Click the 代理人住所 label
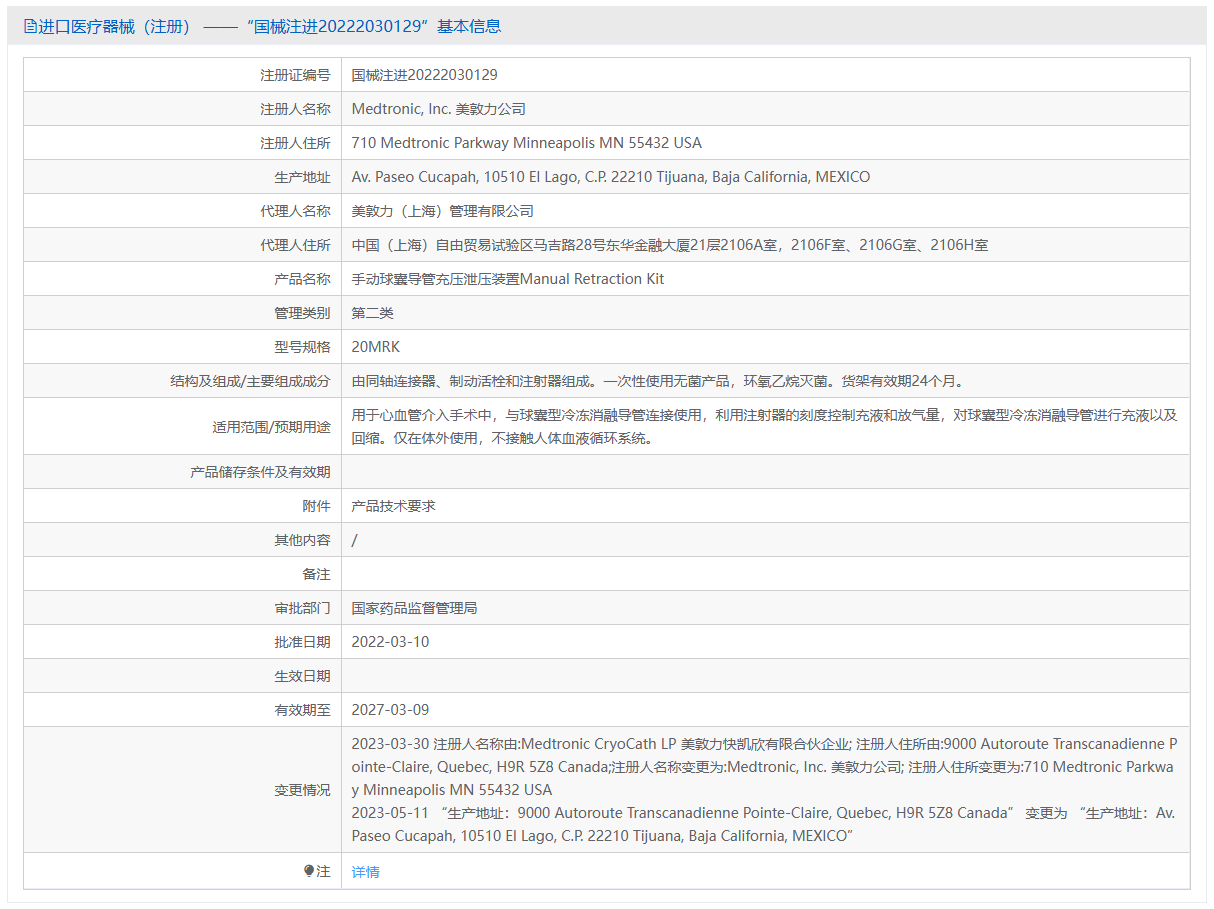1214x909 pixels. tap(295, 245)
